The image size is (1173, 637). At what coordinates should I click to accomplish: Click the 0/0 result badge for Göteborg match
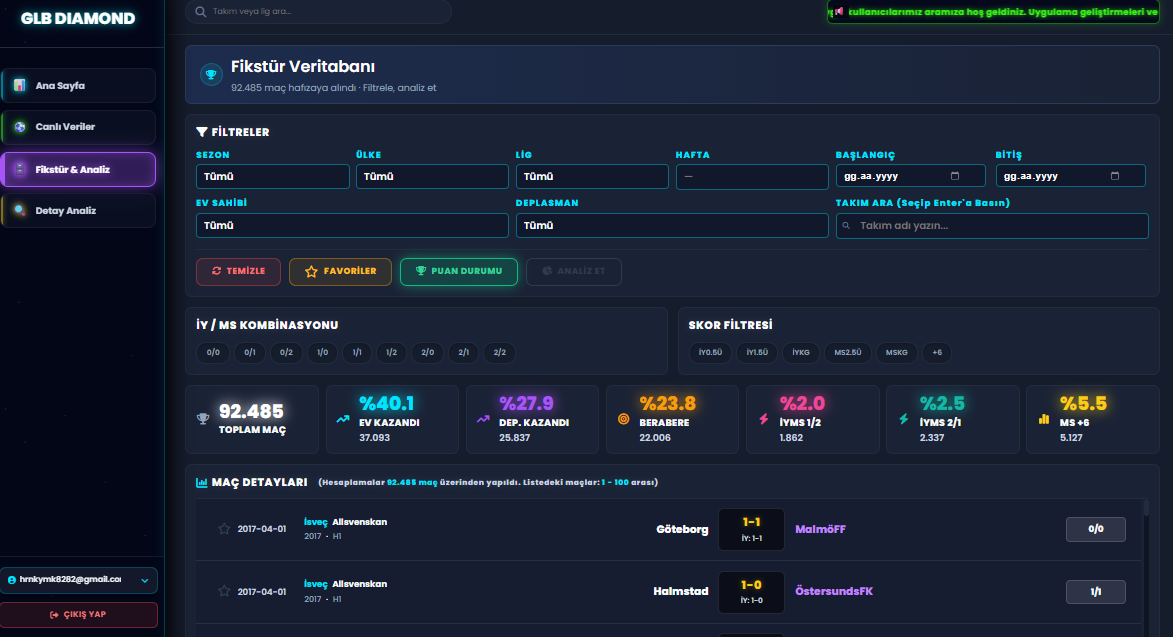[x=1096, y=529]
